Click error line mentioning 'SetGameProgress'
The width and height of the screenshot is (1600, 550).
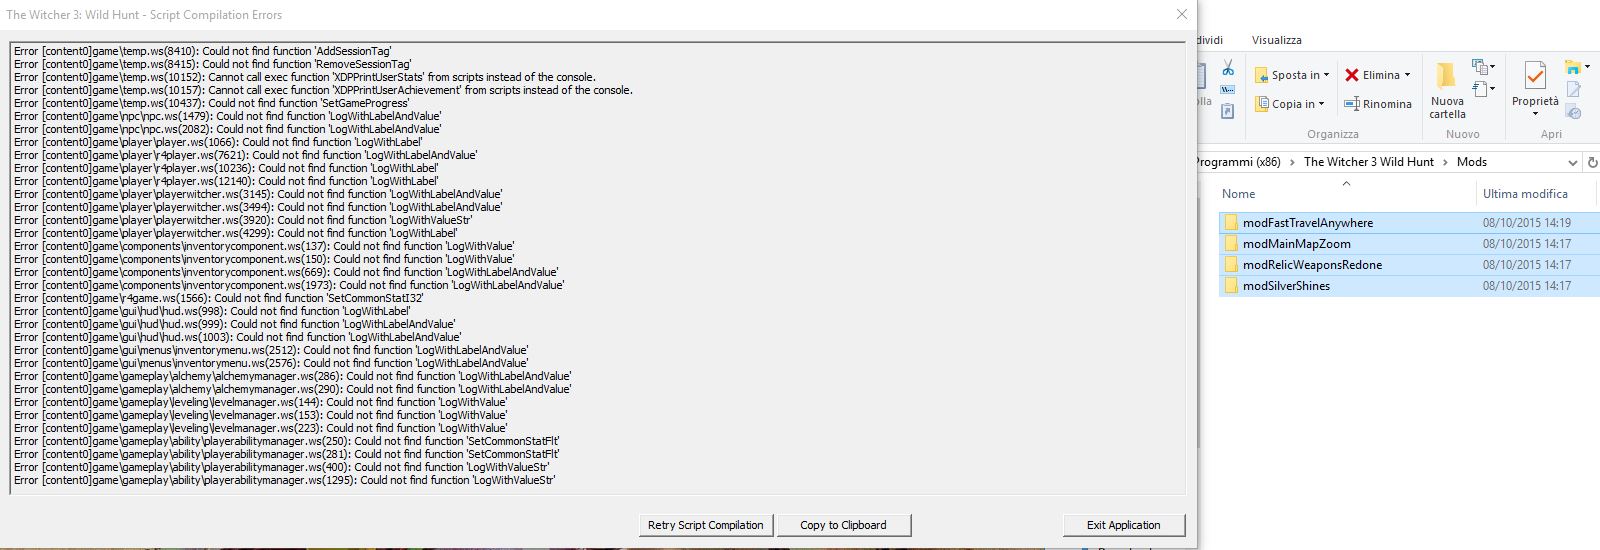(x=212, y=103)
